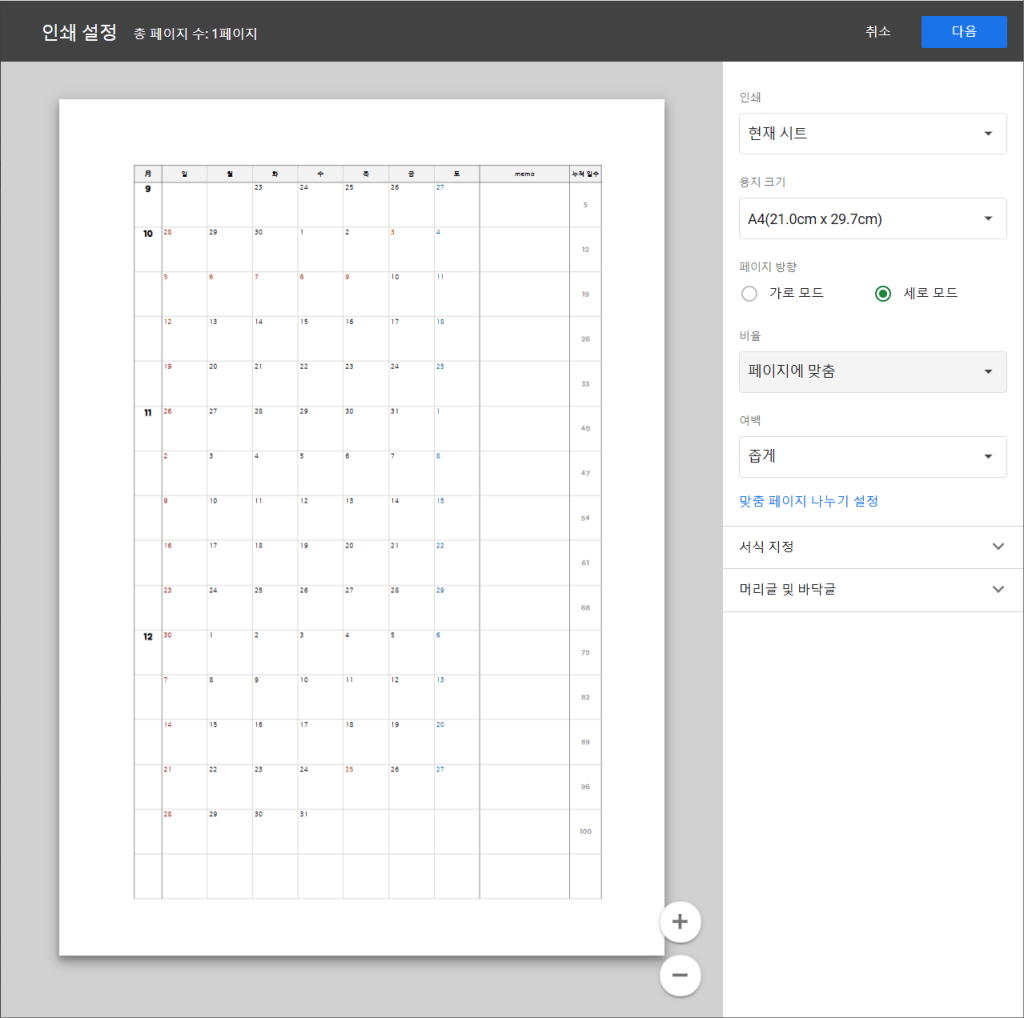This screenshot has height=1018, width=1024.
Task: Zoom in on the print preview
Action: coord(680,921)
